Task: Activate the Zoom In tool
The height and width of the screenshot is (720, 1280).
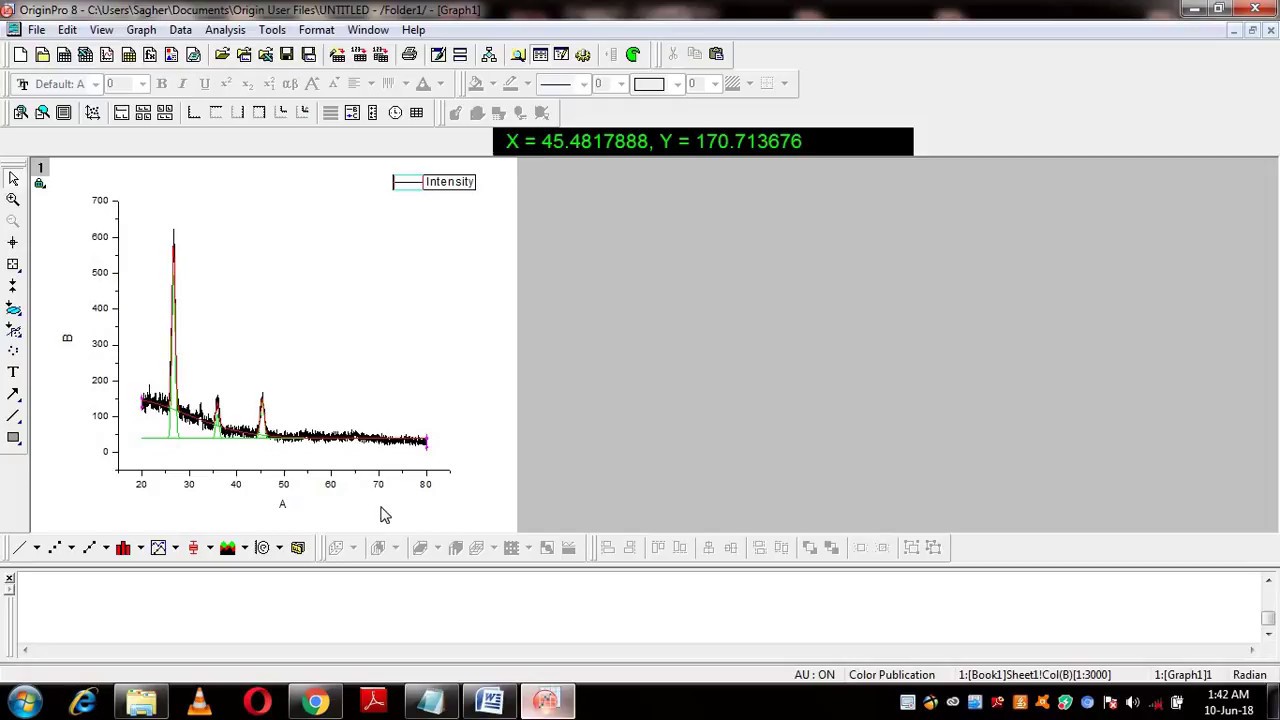Action: tap(13, 200)
